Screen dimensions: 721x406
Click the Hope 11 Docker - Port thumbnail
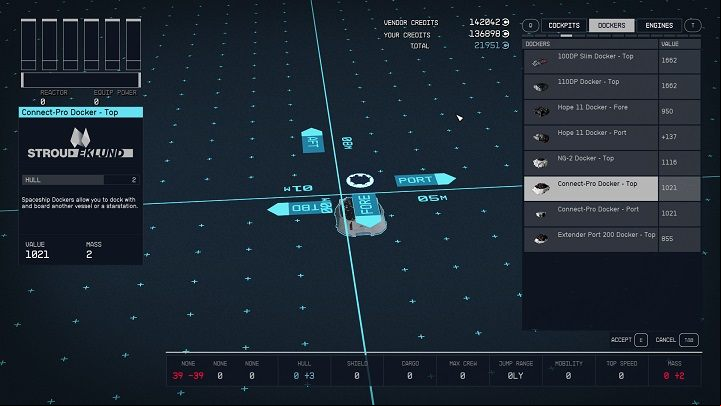[x=541, y=137]
